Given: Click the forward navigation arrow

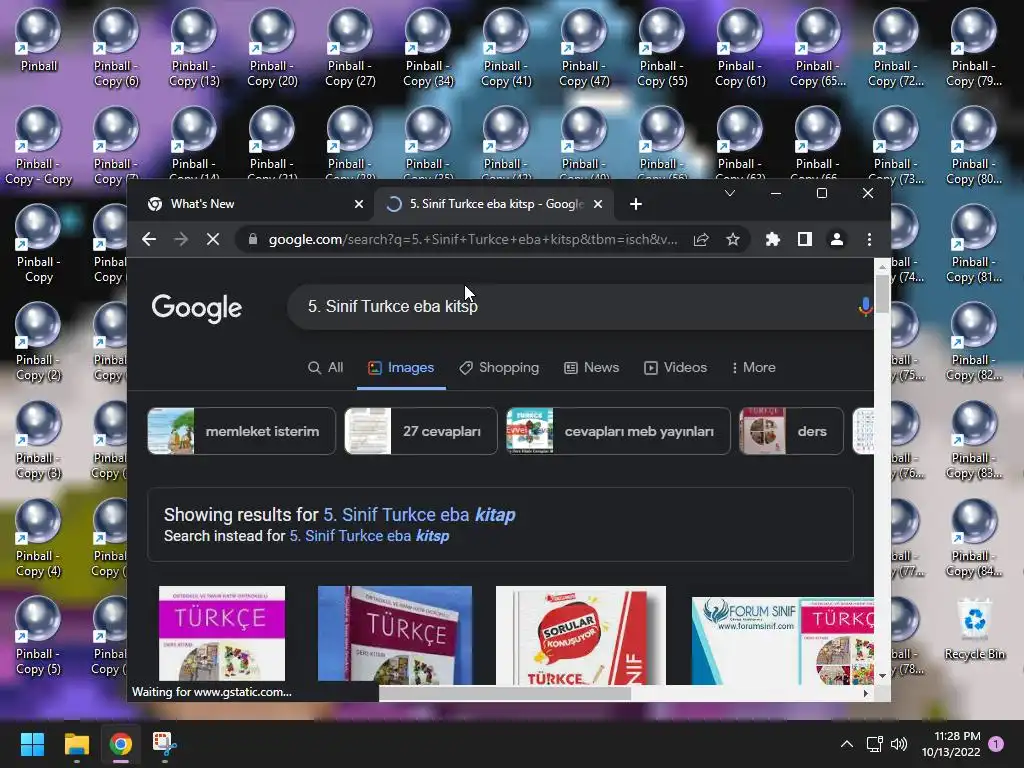Looking at the screenshot, I should (181, 239).
